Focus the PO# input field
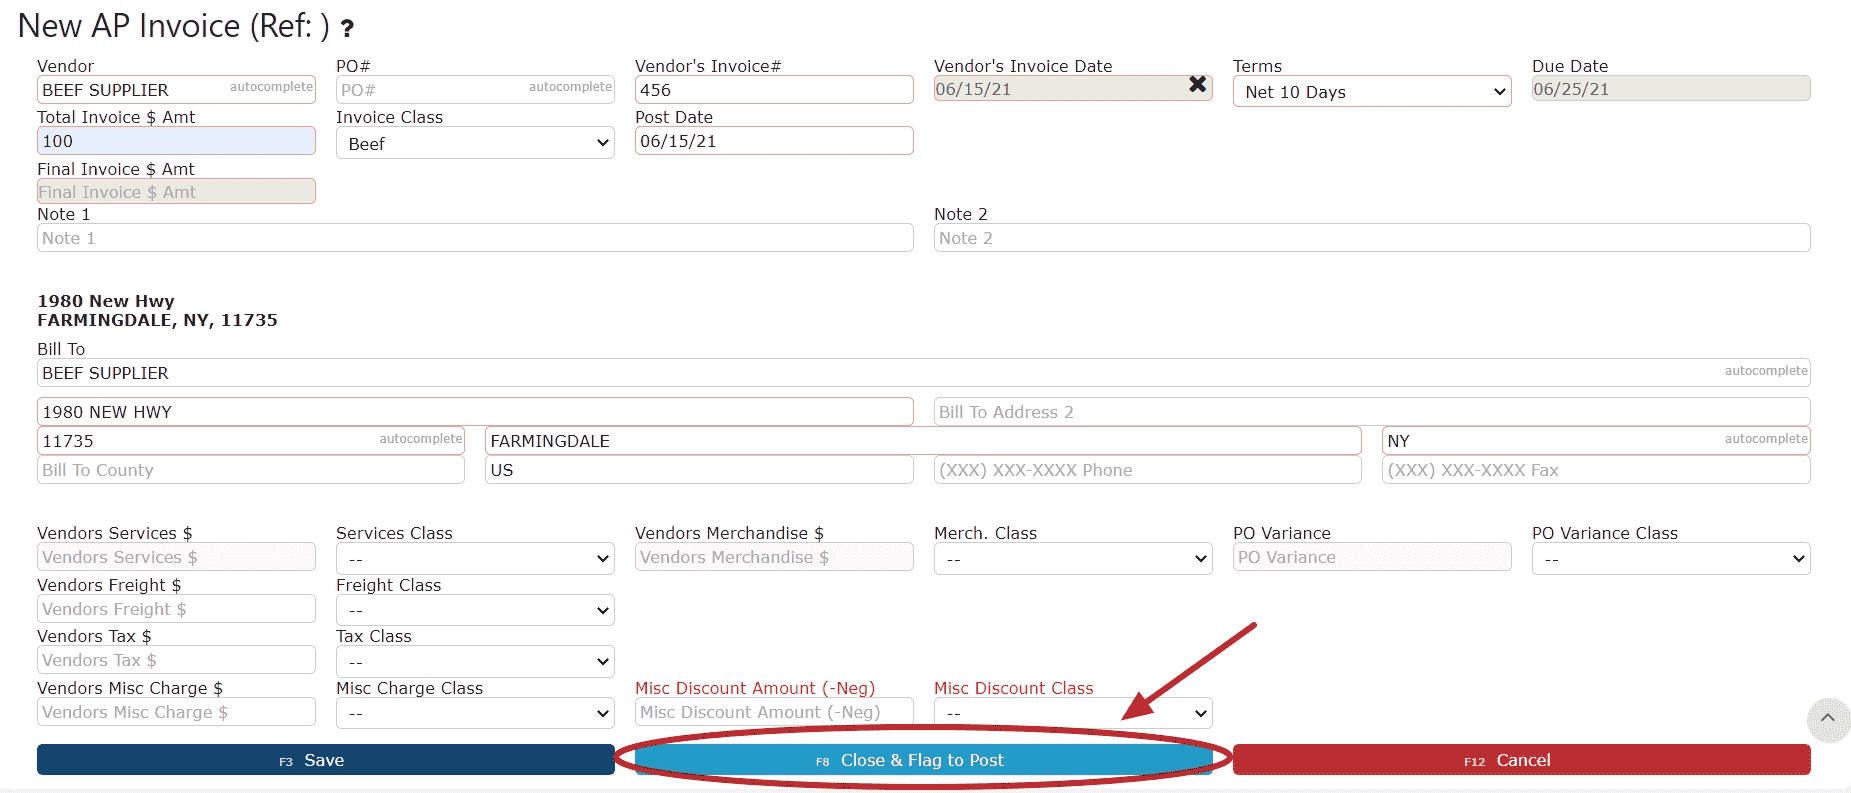 pos(430,90)
